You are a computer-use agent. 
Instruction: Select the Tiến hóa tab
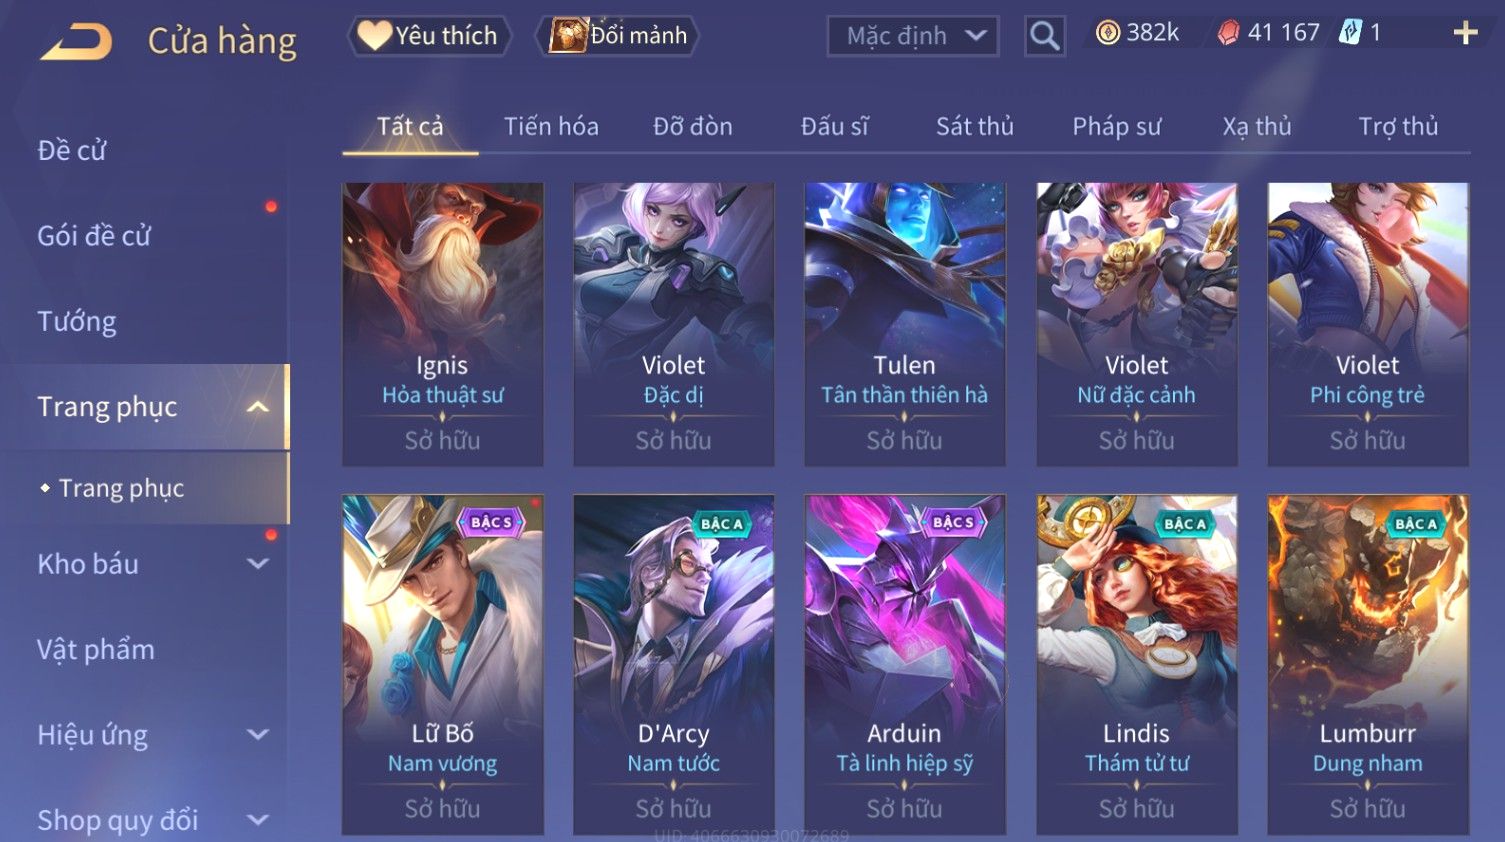click(551, 126)
